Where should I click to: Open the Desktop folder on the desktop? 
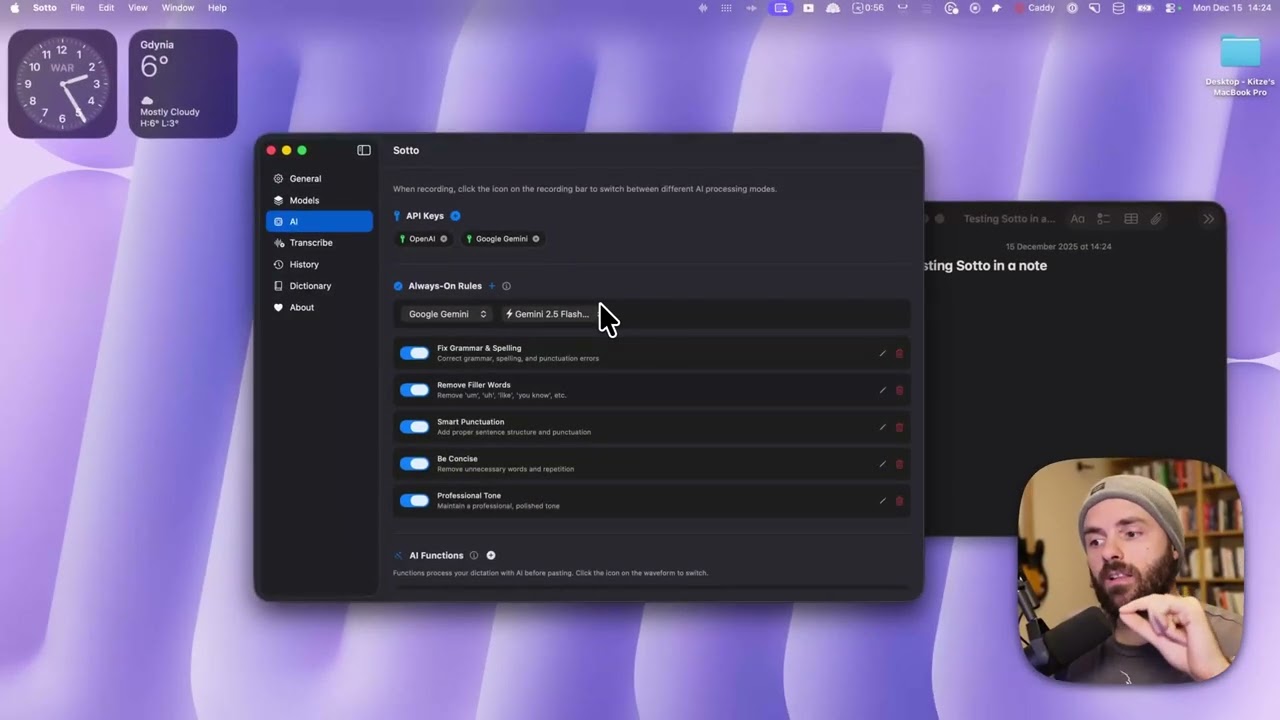coord(1240,66)
